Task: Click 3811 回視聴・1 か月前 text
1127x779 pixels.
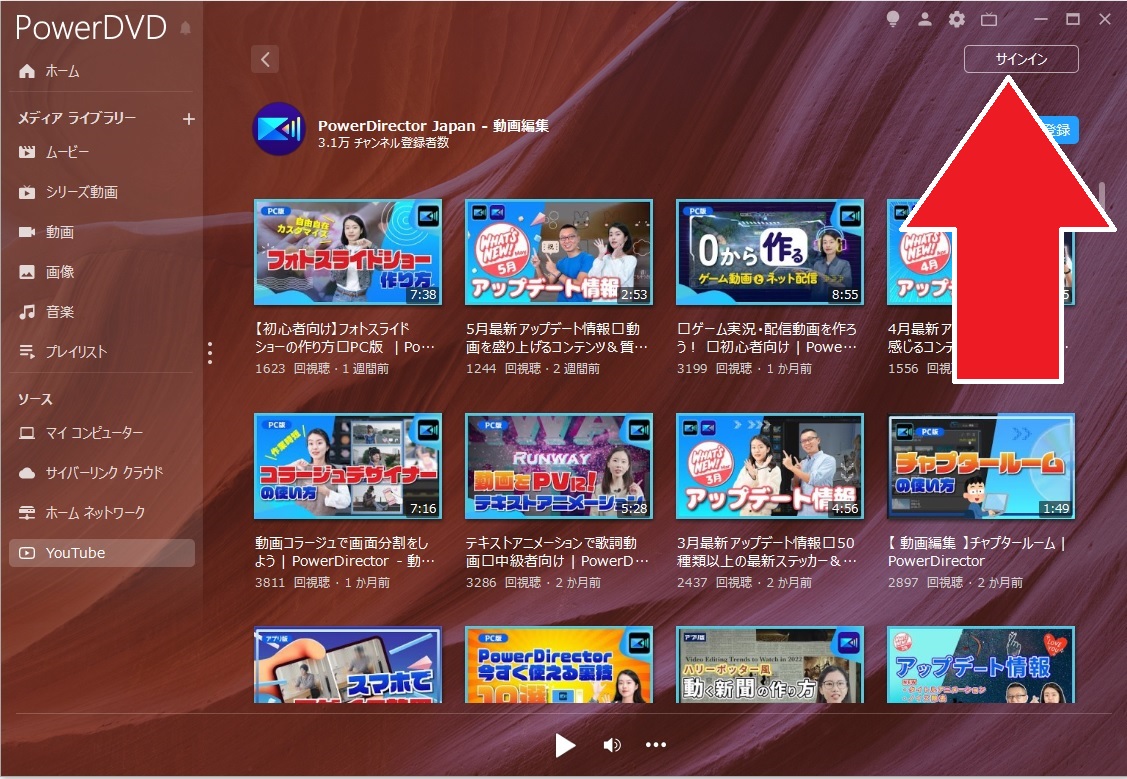Action: 322,583
